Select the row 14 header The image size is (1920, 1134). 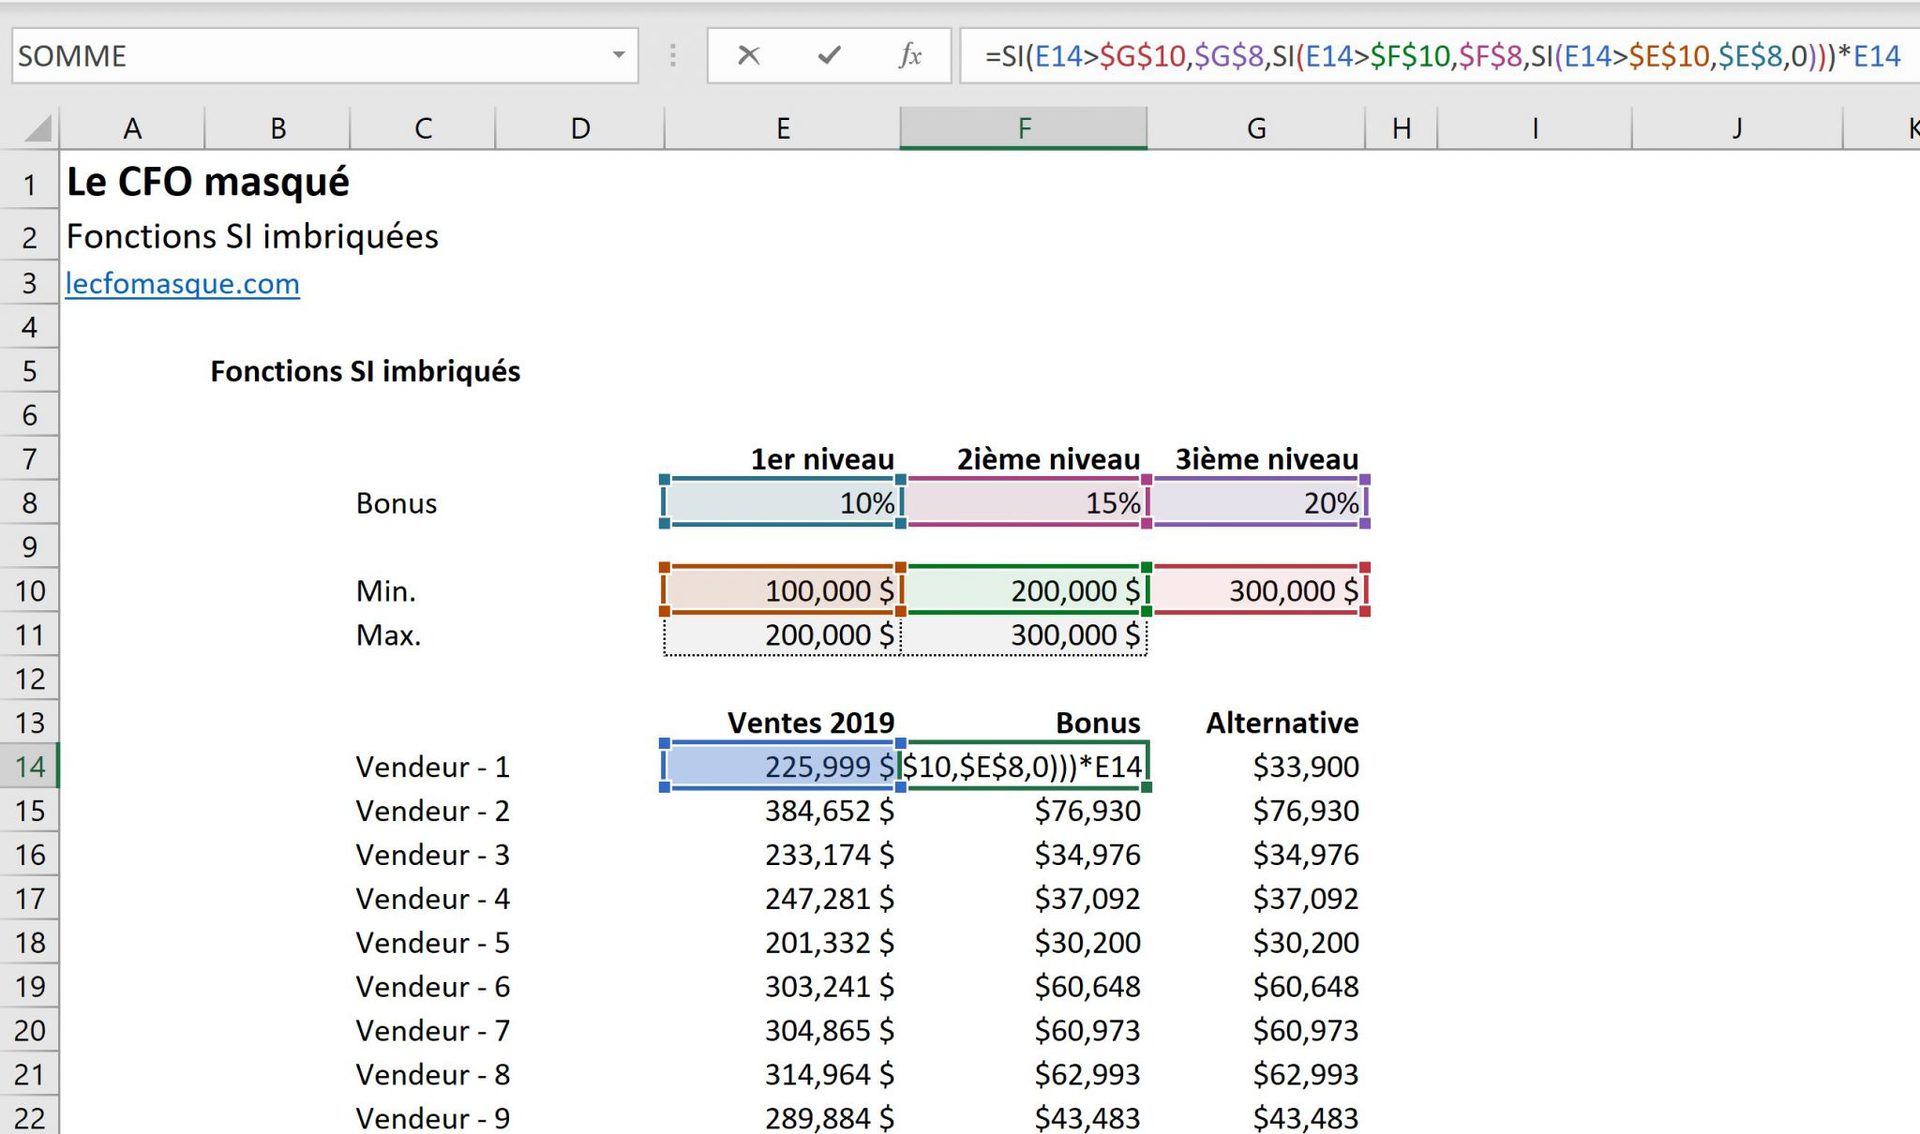point(30,767)
